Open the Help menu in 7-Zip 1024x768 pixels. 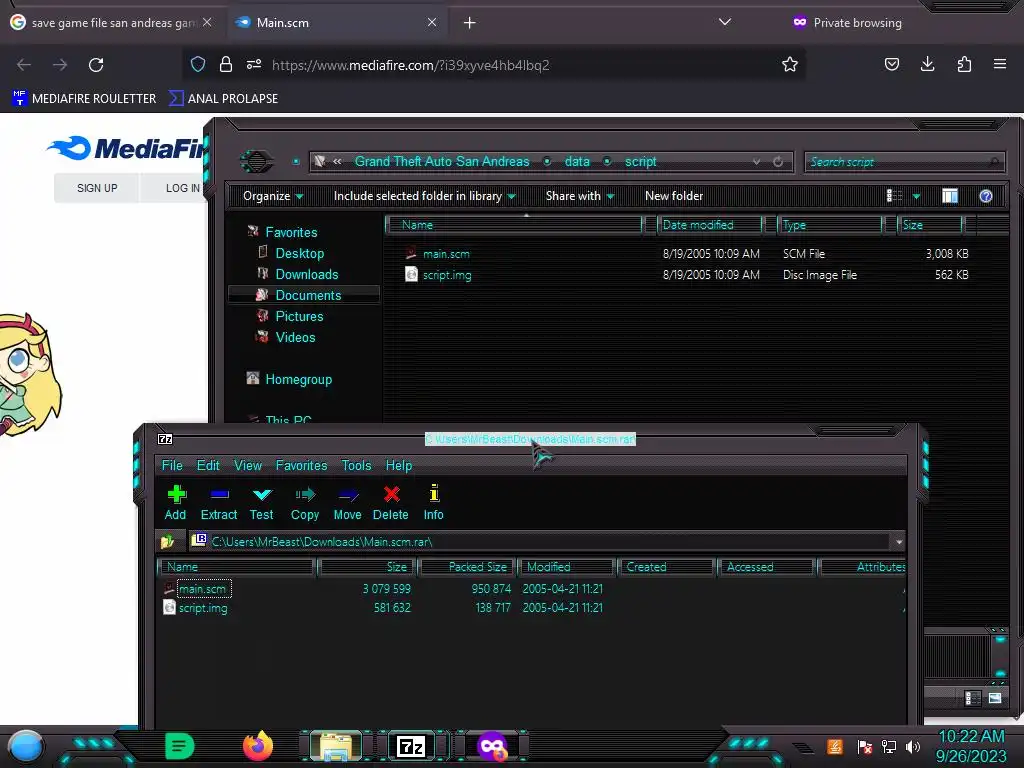(398, 466)
